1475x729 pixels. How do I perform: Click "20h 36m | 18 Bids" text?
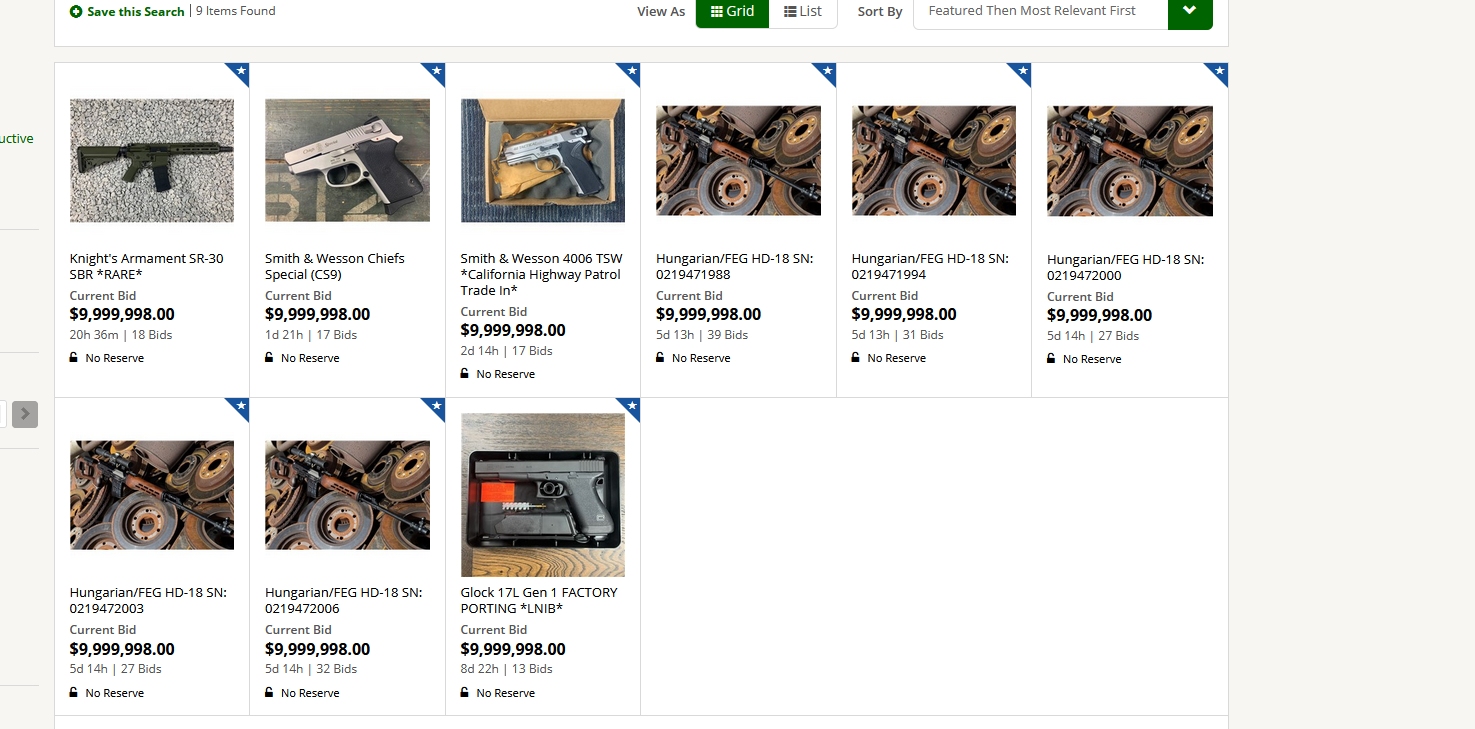[x=121, y=335]
